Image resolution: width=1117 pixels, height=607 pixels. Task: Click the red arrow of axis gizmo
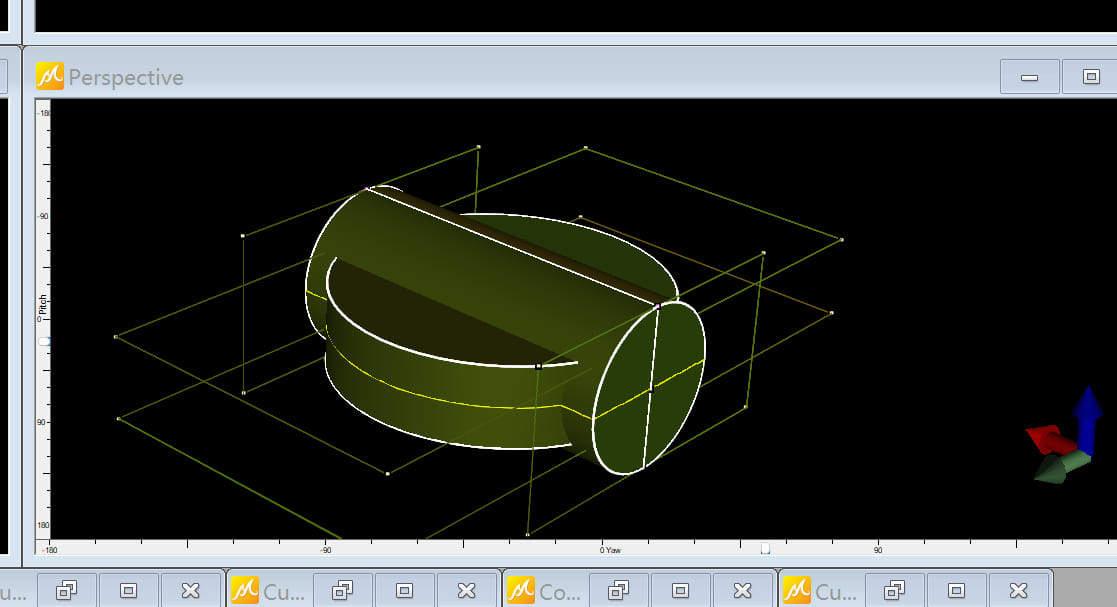click(1046, 438)
